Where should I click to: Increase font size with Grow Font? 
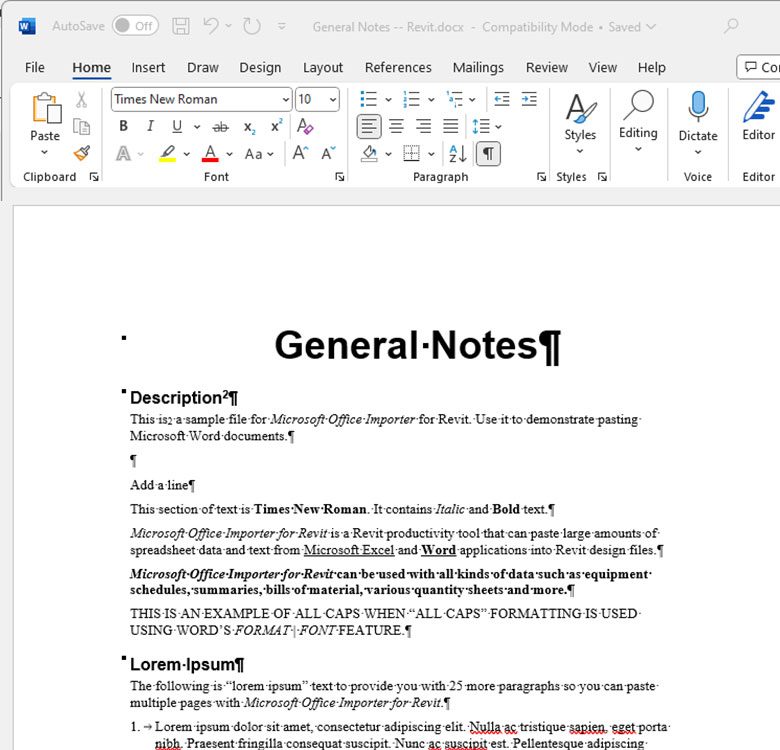[300, 153]
